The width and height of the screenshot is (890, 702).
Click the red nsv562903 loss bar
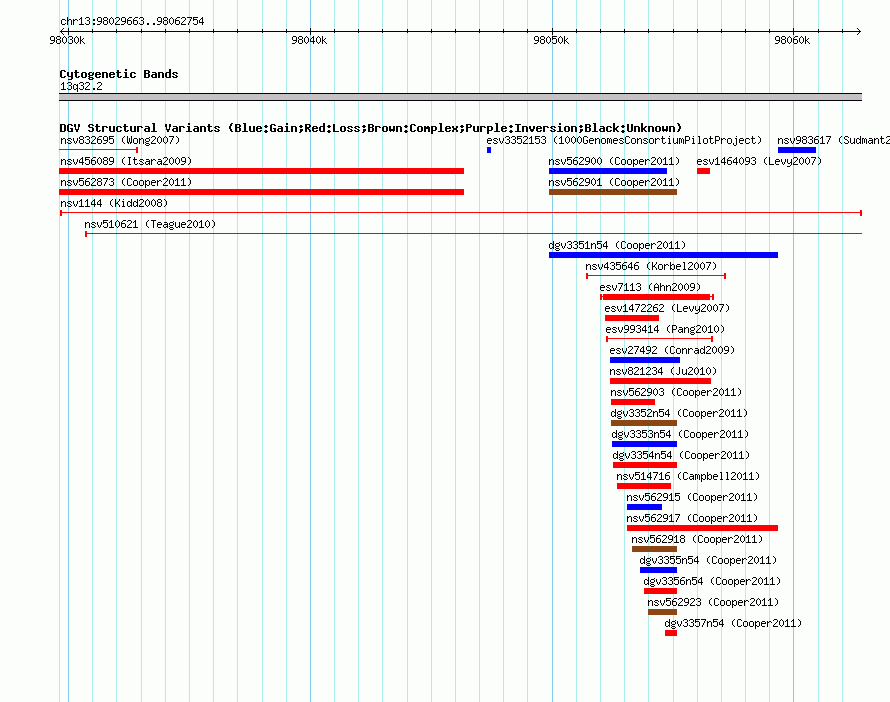[633, 402]
